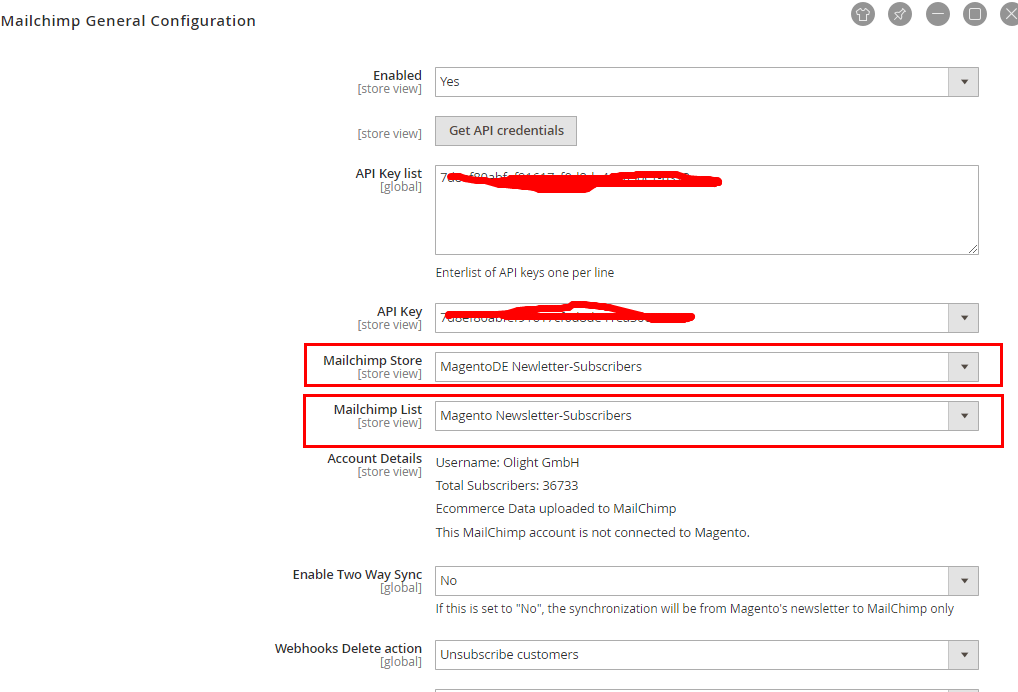Click the Mailchimp List label
The height and width of the screenshot is (692, 1018).
(x=377, y=410)
